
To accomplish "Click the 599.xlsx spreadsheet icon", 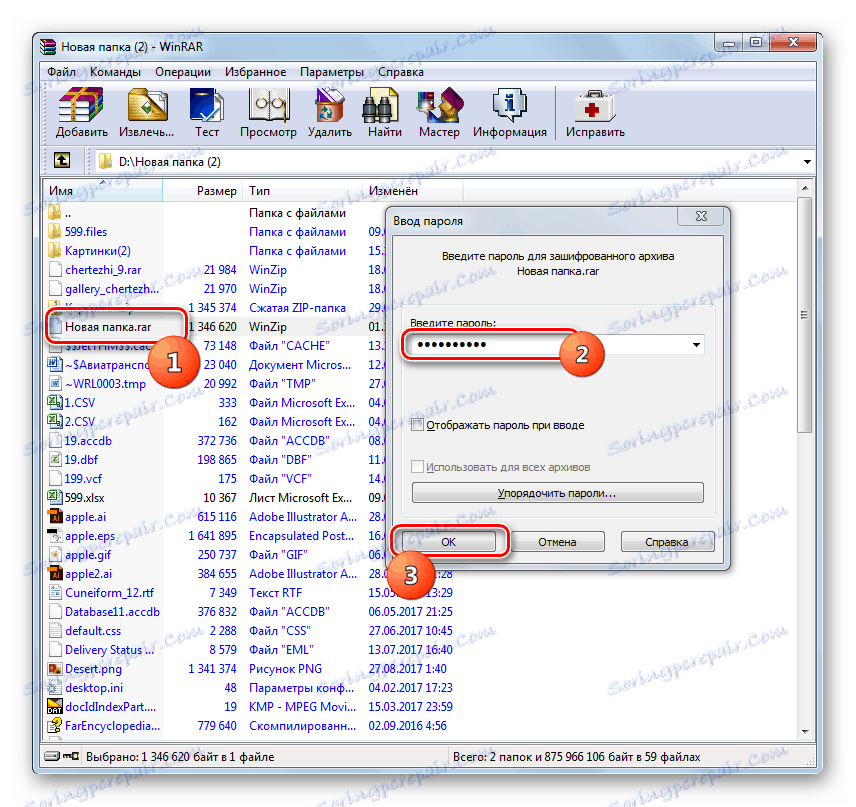I will (55, 497).
